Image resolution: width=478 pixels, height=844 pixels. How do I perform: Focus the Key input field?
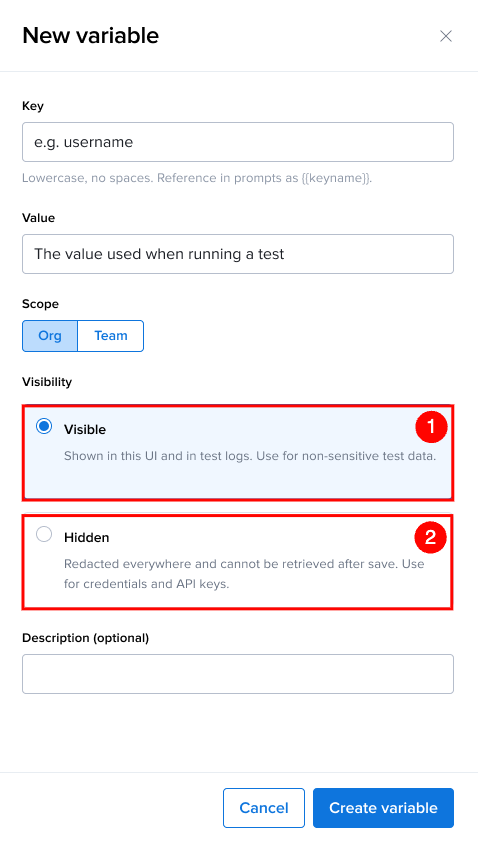pyautogui.click(x=238, y=142)
